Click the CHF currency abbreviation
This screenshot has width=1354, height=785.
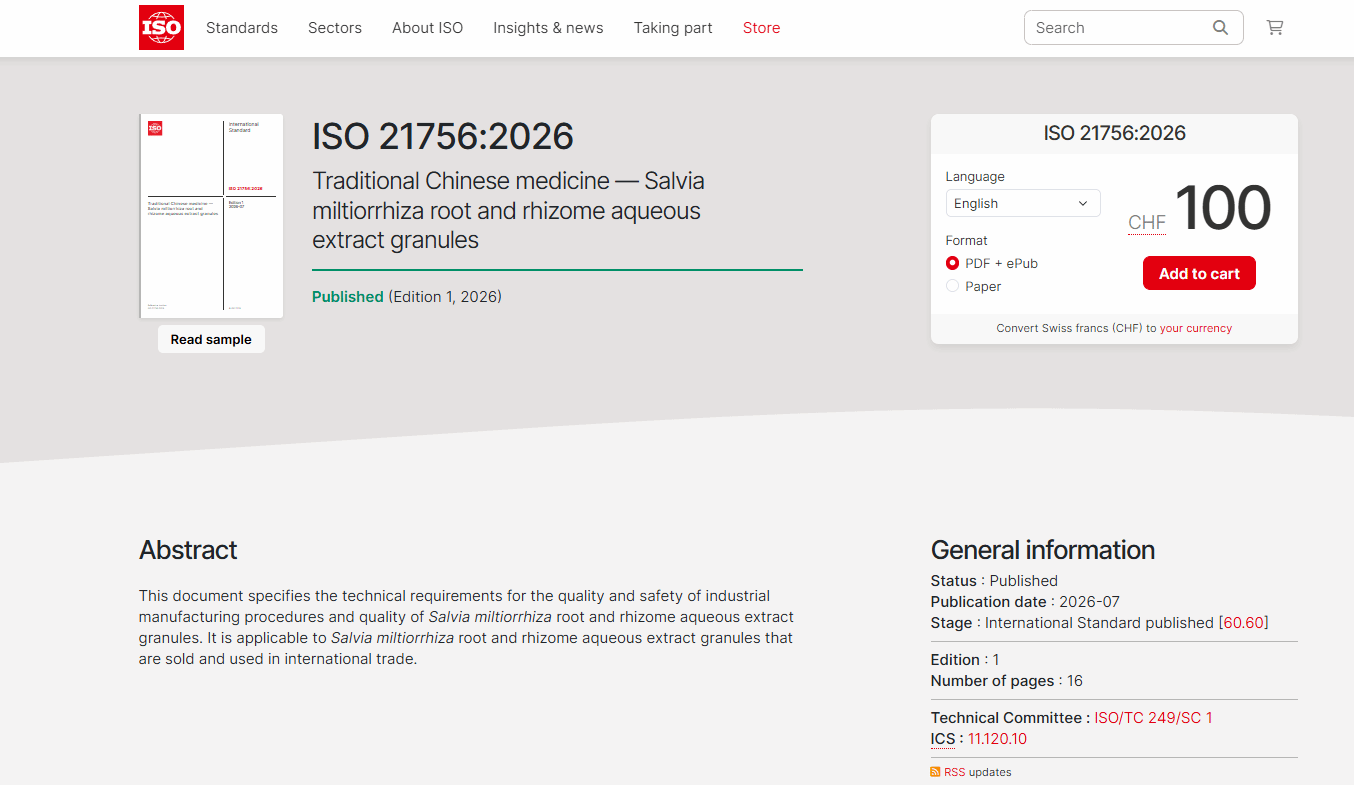pos(1147,223)
